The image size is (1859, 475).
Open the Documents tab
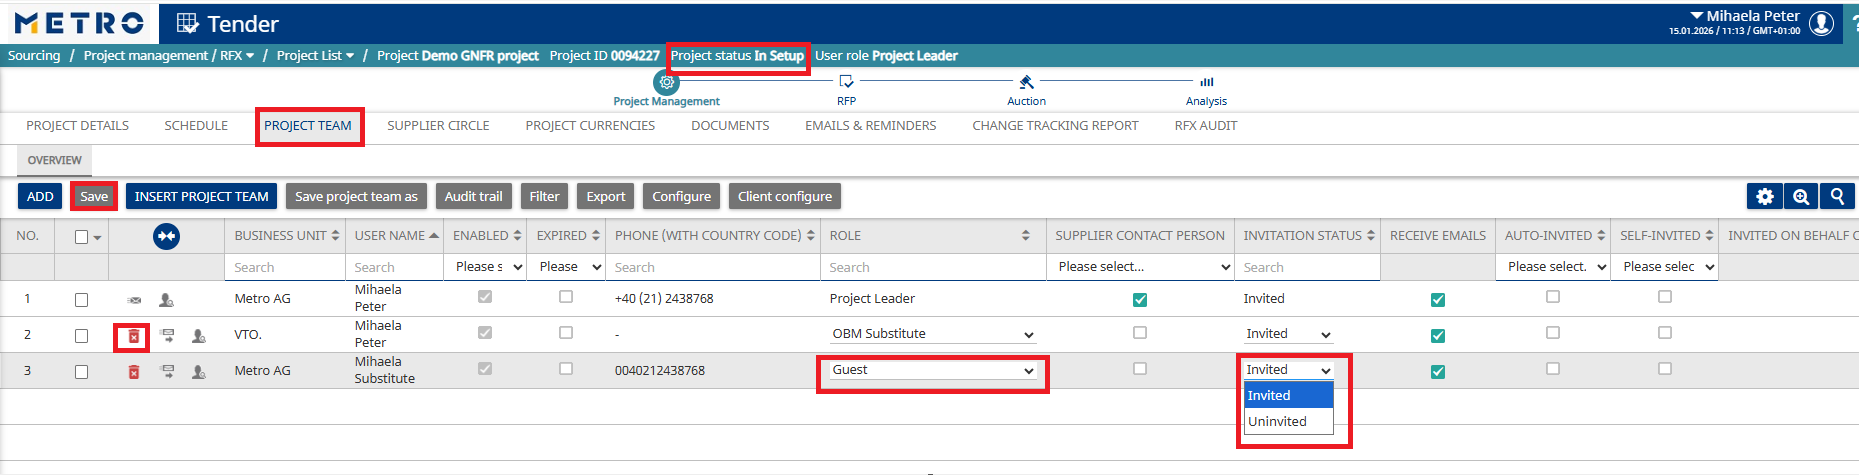pyautogui.click(x=730, y=126)
